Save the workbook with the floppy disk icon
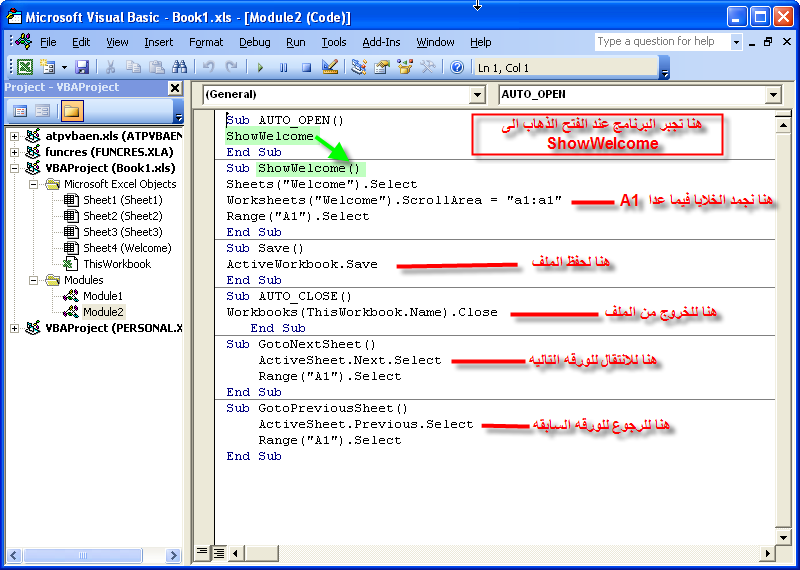The image size is (800, 570). tap(82, 67)
